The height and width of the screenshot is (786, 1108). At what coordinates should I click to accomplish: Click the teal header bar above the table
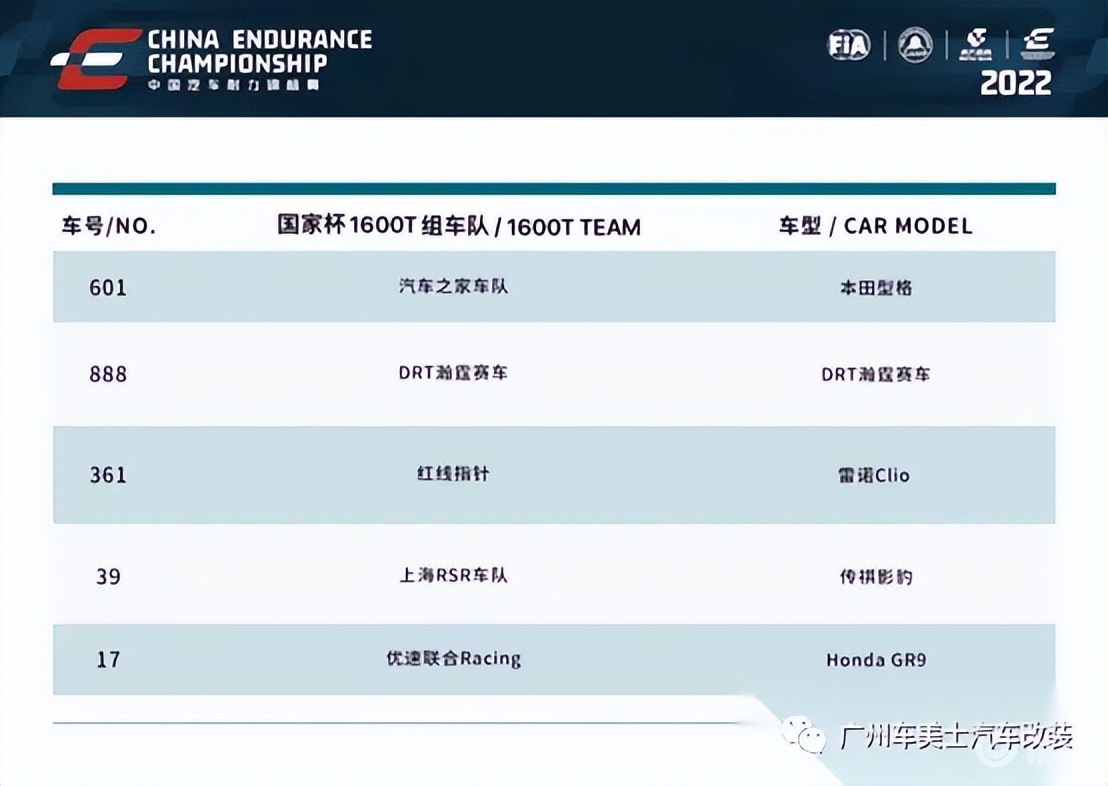(554, 186)
